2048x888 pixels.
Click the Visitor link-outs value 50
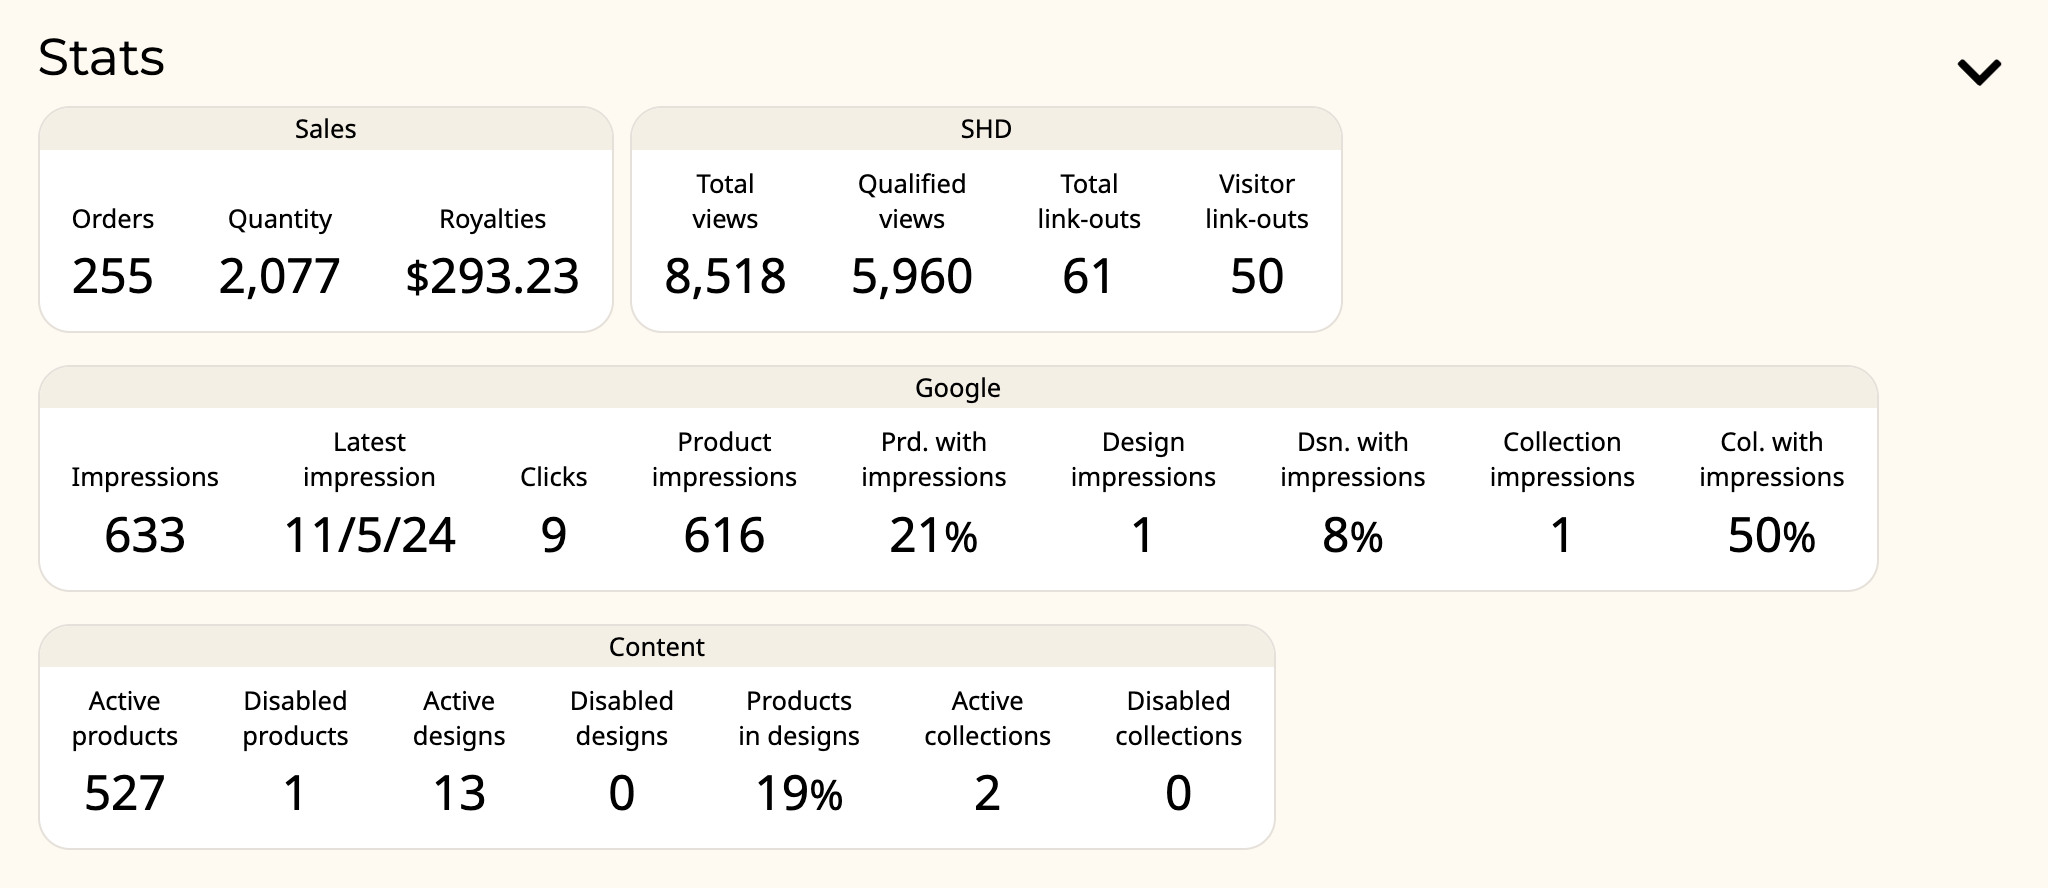[x=1257, y=277]
